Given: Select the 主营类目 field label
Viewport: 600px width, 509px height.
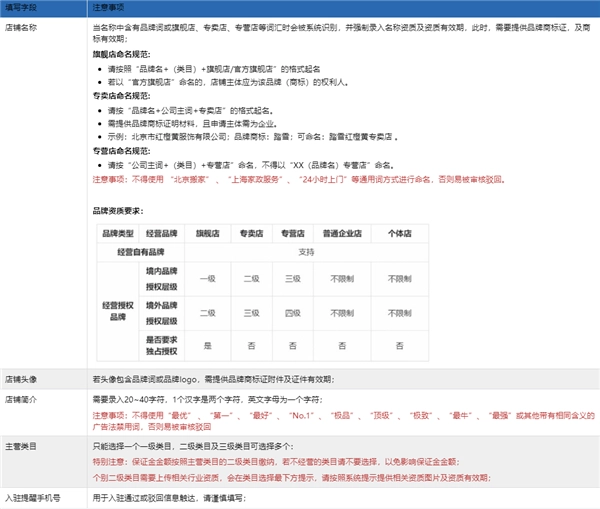Looking at the screenshot, I should pyautogui.click(x=22, y=445).
